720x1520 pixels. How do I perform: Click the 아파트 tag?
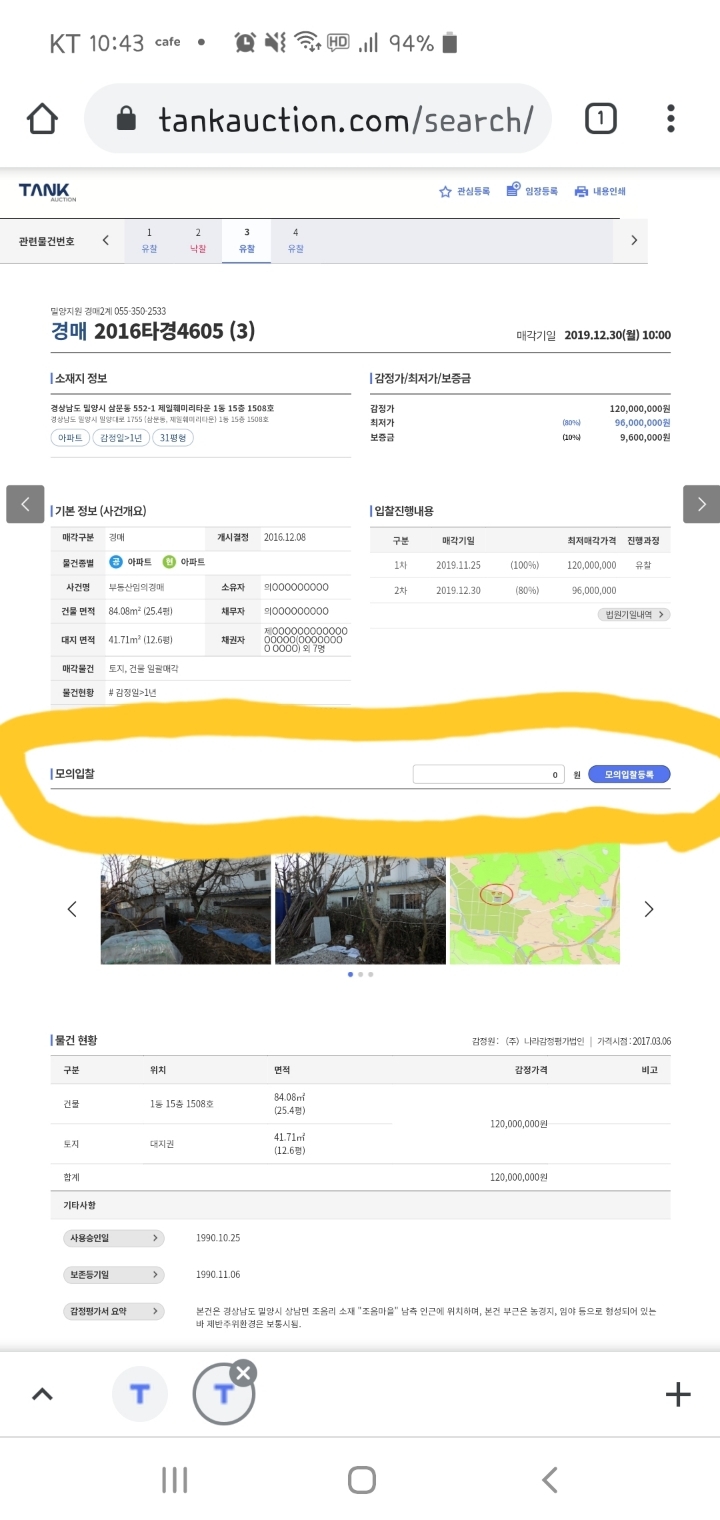click(x=70, y=438)
